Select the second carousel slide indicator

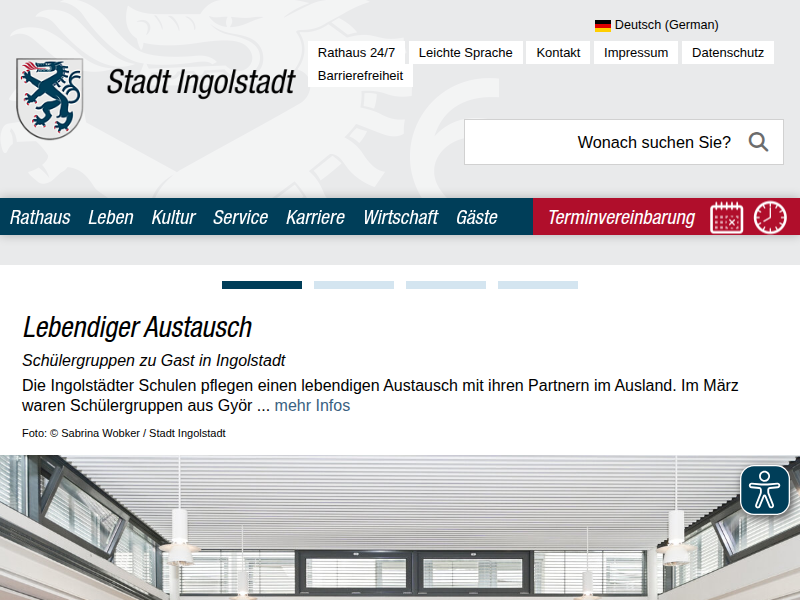click(x=354, y=285)
